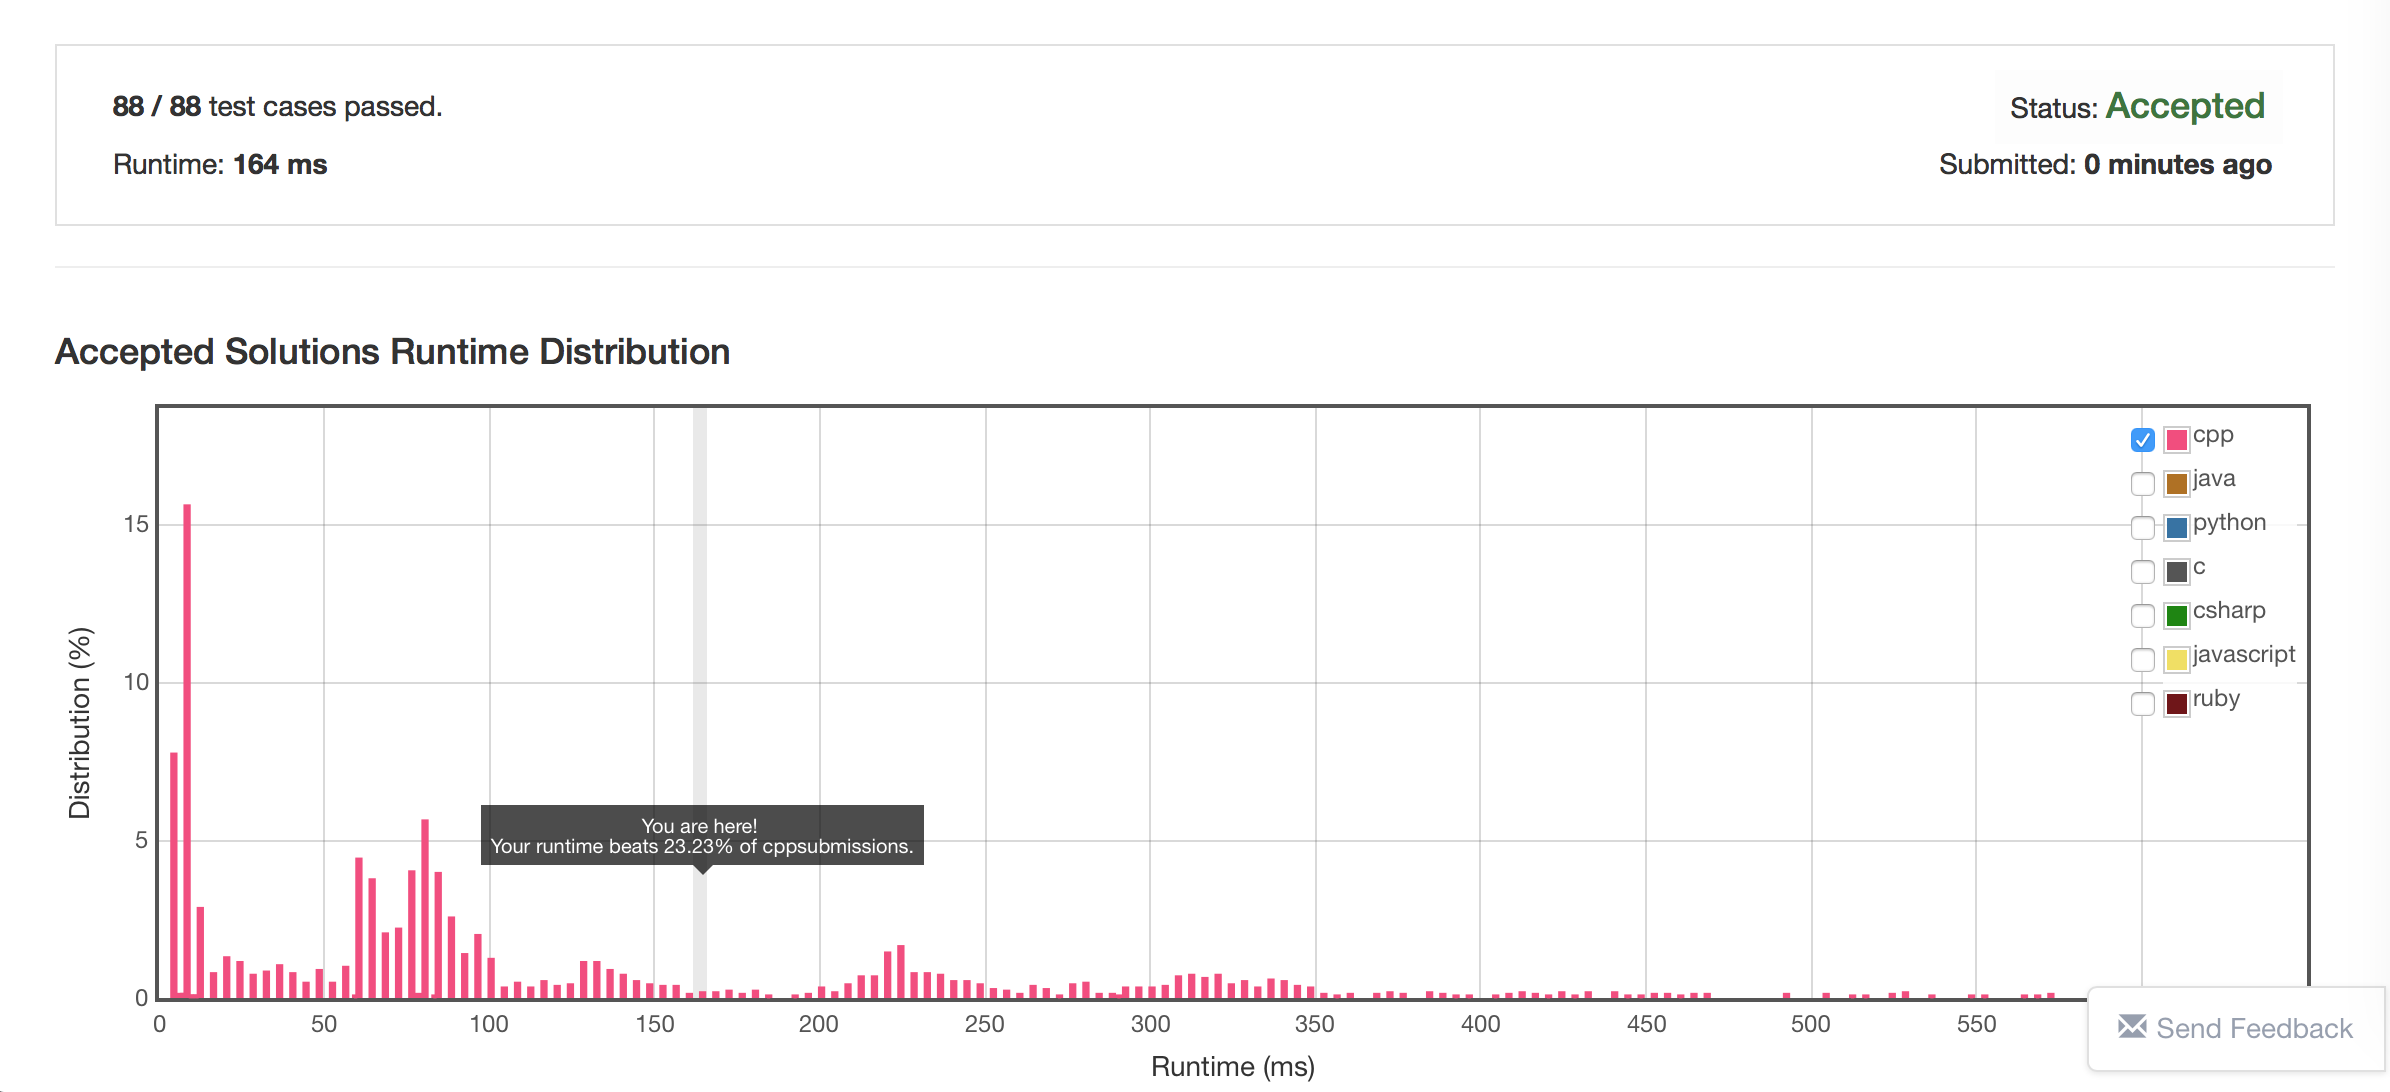
Task: Click the 'python' legend label
Action: pyautogui.click(x=2229, y=523)
